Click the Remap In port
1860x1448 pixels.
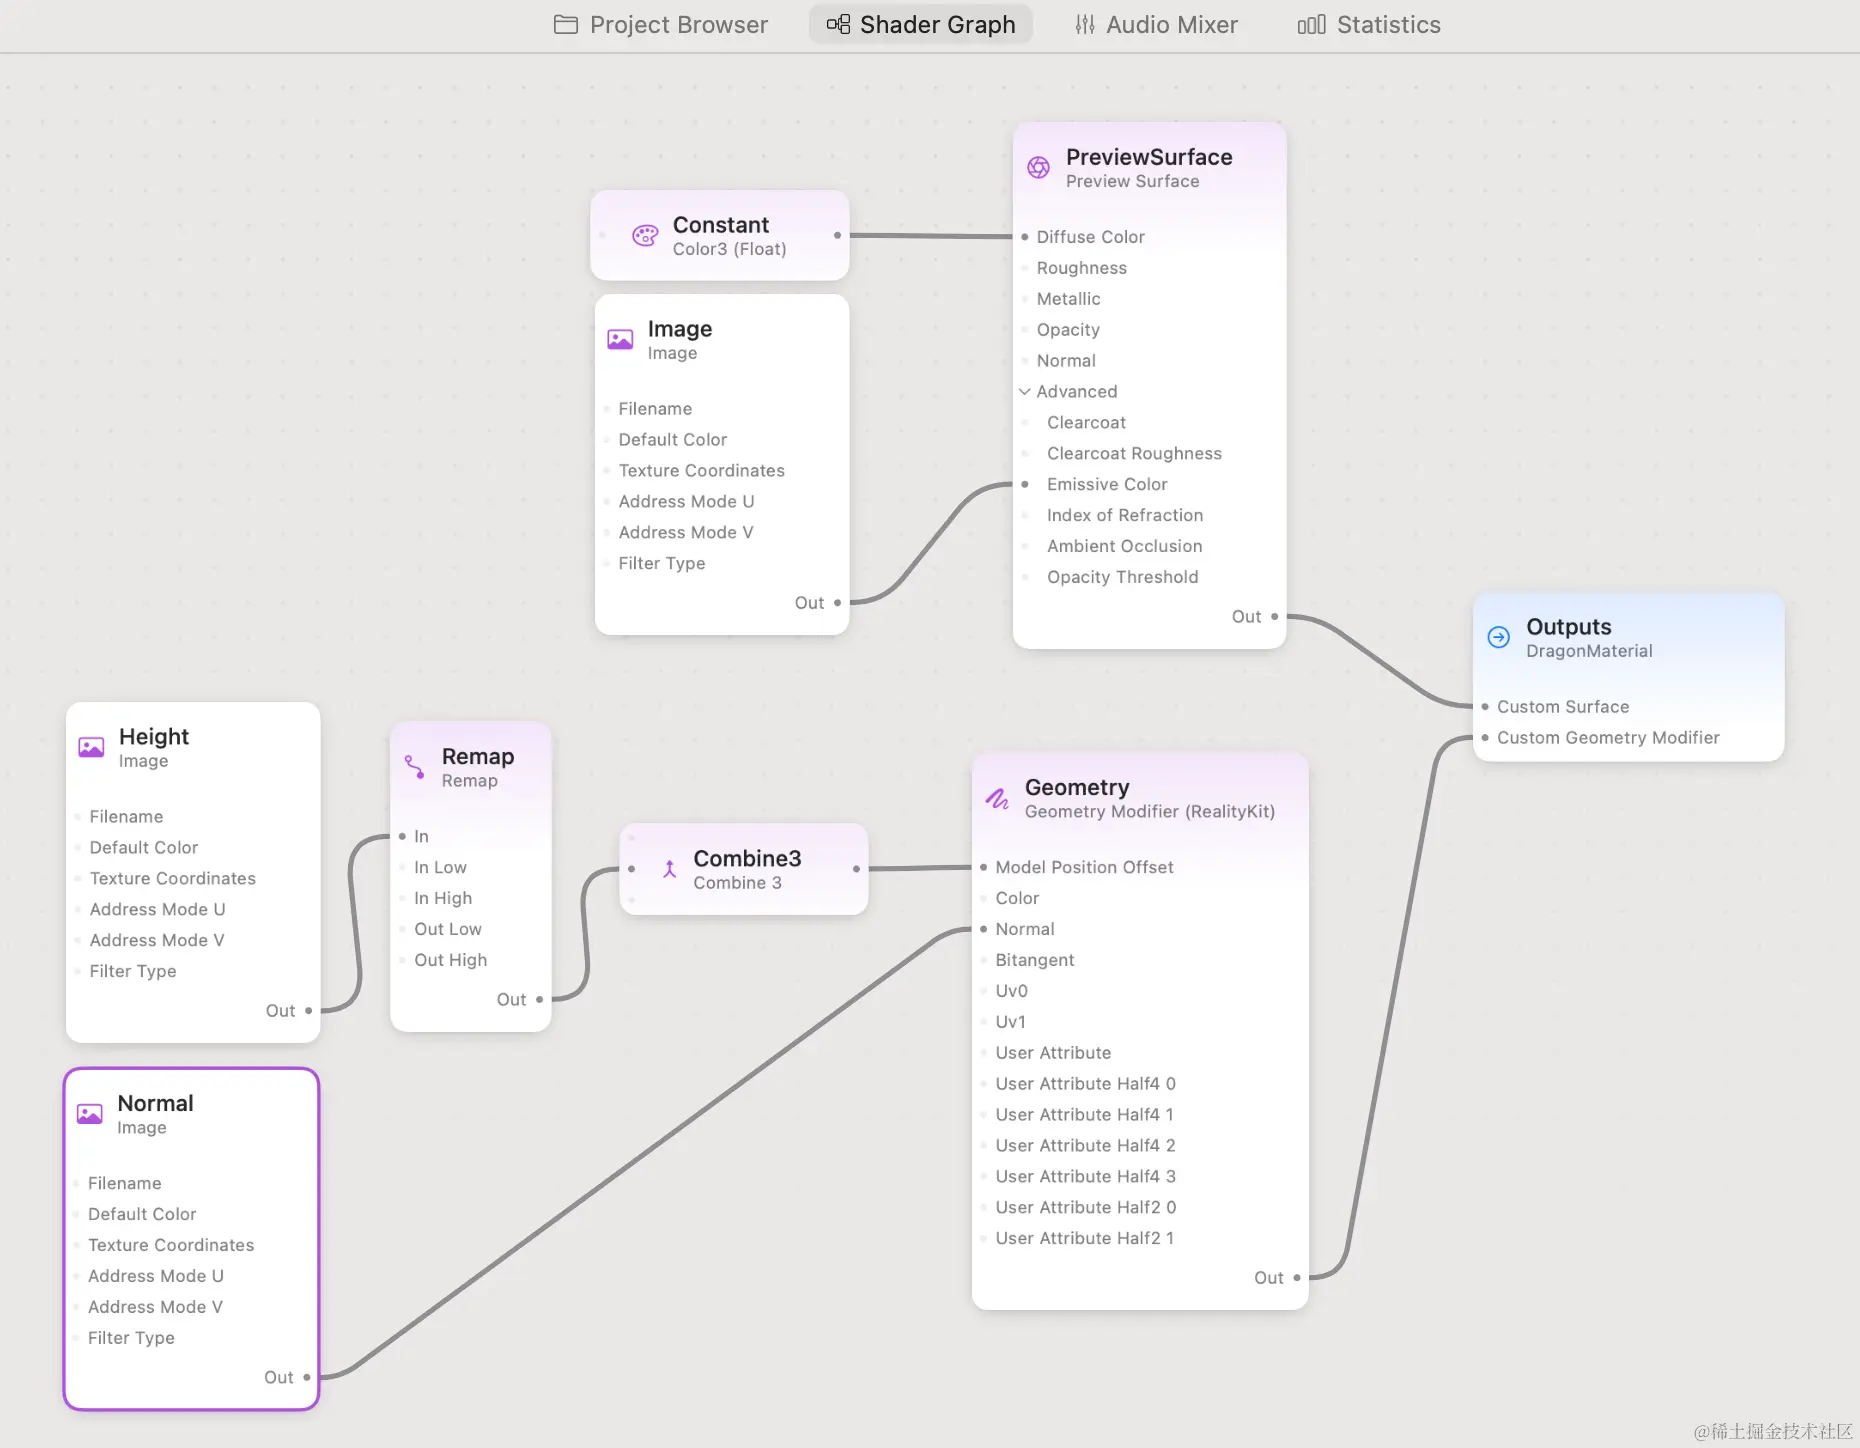[402, 836]
